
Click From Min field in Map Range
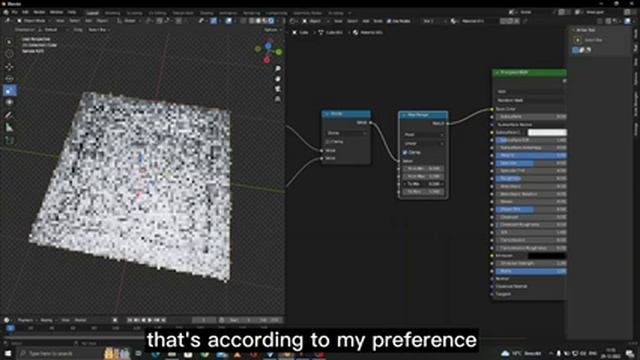click(x=423, y=169)
